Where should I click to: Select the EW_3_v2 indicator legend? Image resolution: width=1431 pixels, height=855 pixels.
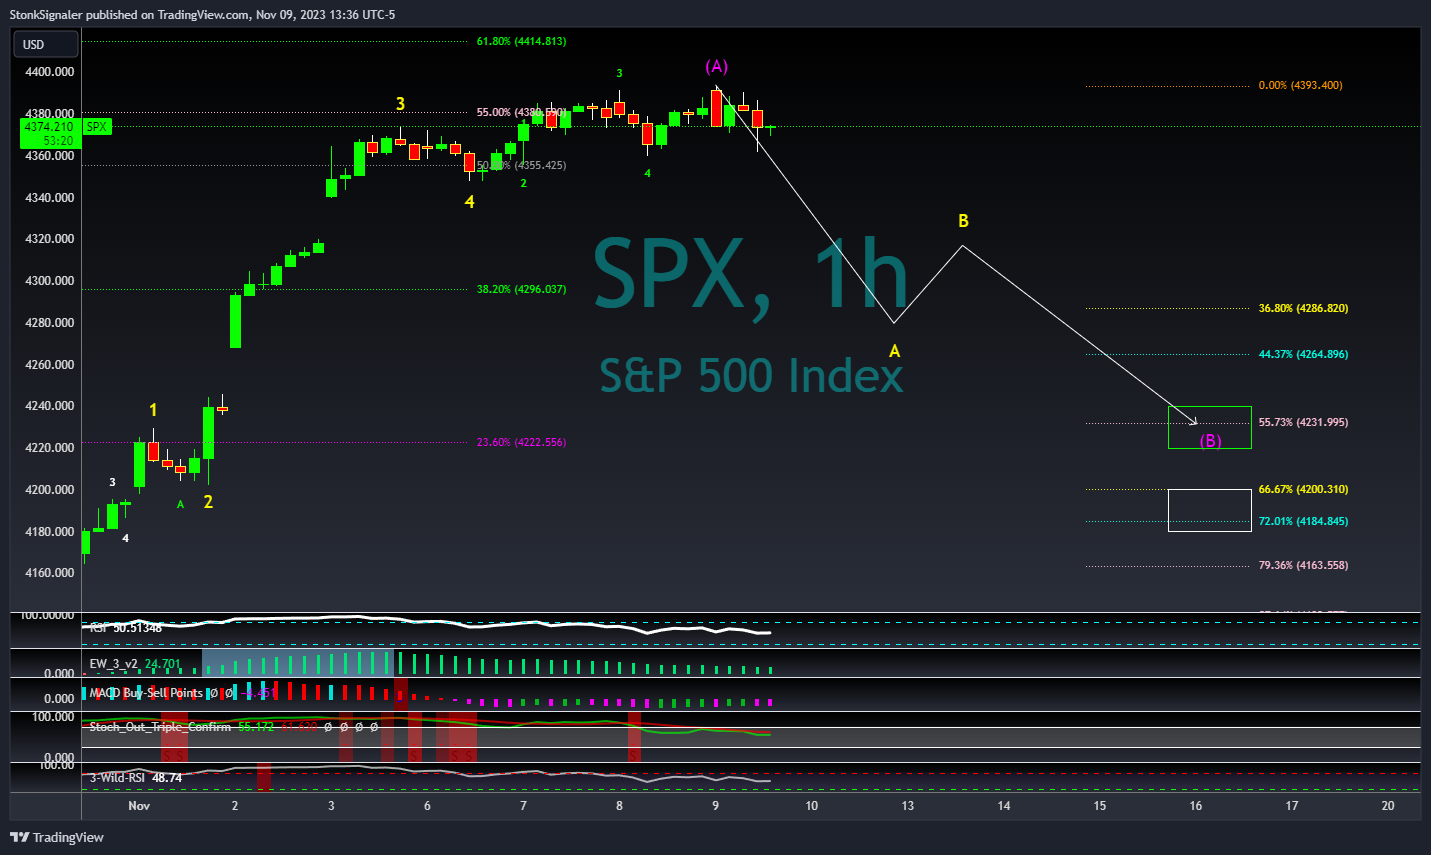click(x=135, y=663)
